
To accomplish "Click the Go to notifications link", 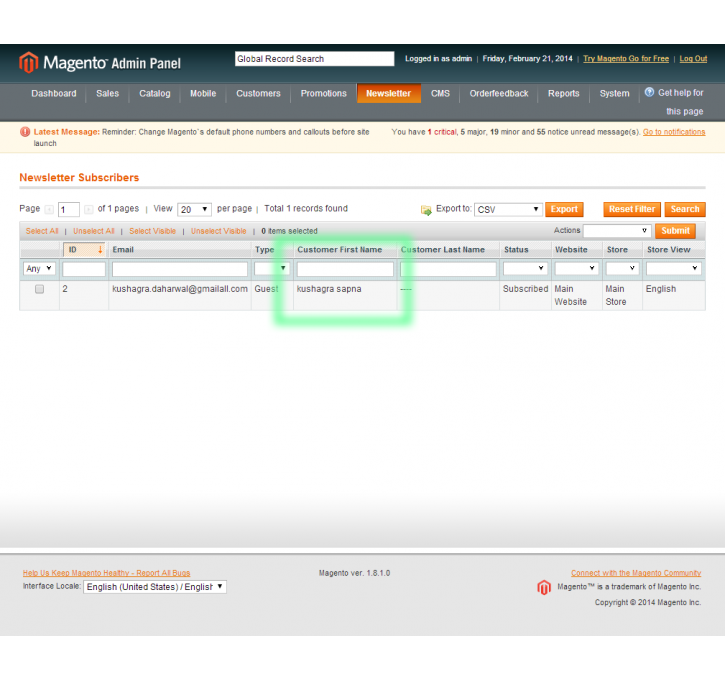I will pyautogui.click(x=674, y=132).
